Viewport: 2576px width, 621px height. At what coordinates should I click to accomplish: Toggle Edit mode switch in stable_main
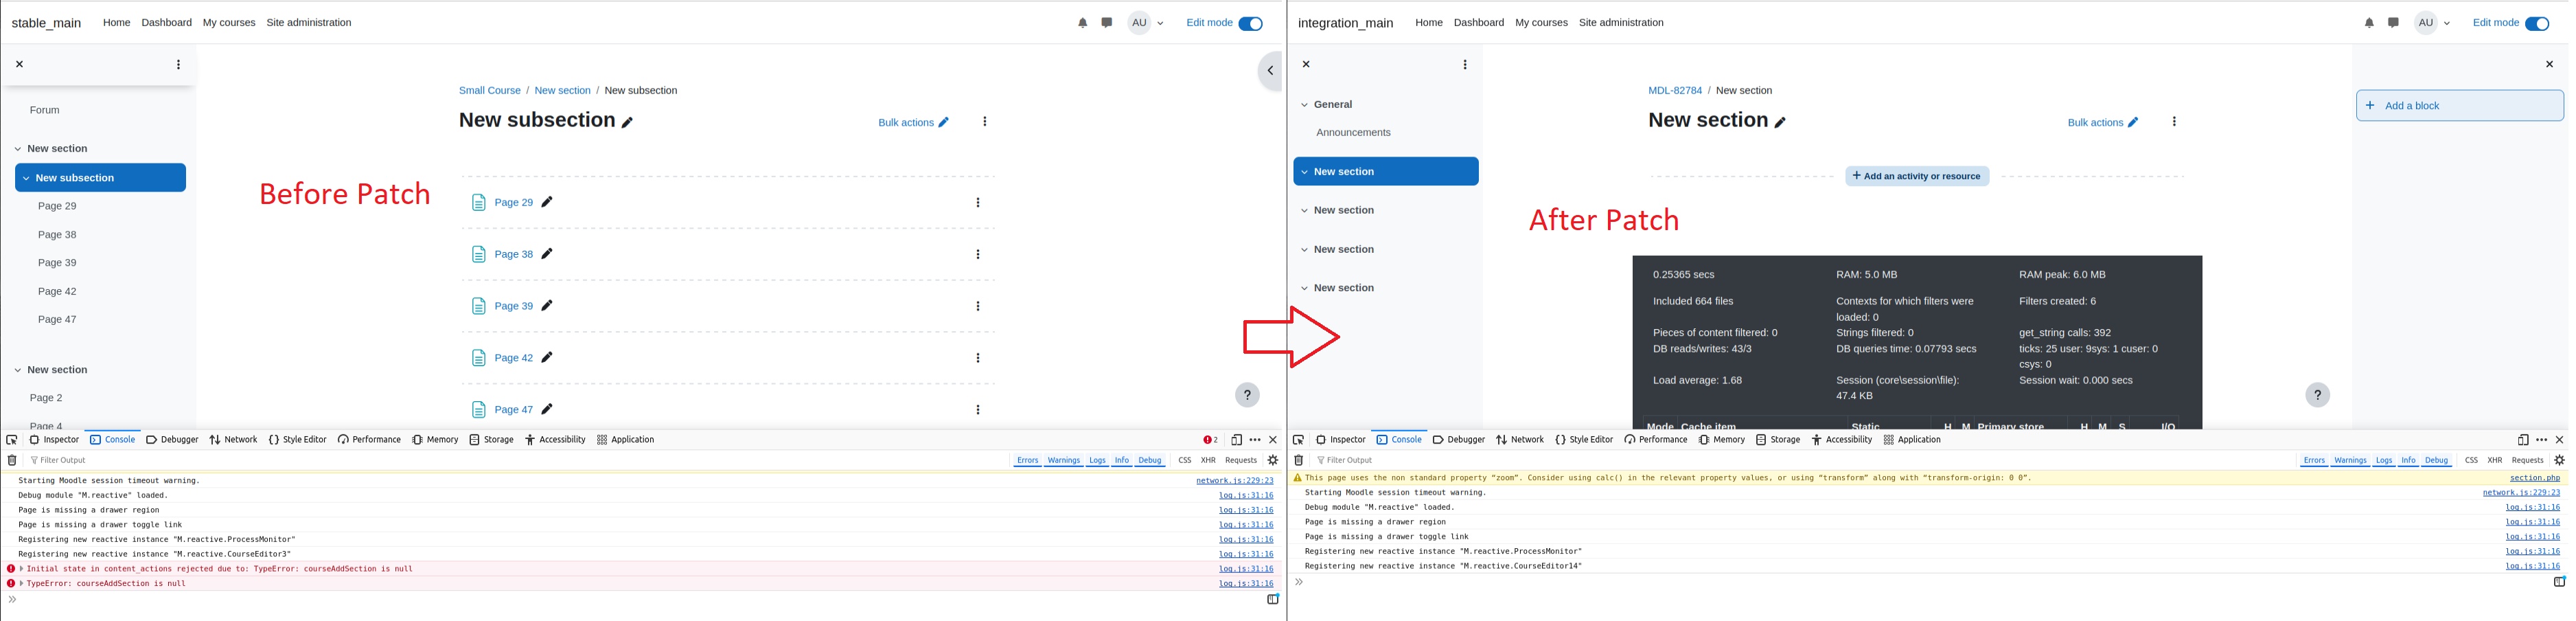pyautogui.click(x=1250, y=23)
